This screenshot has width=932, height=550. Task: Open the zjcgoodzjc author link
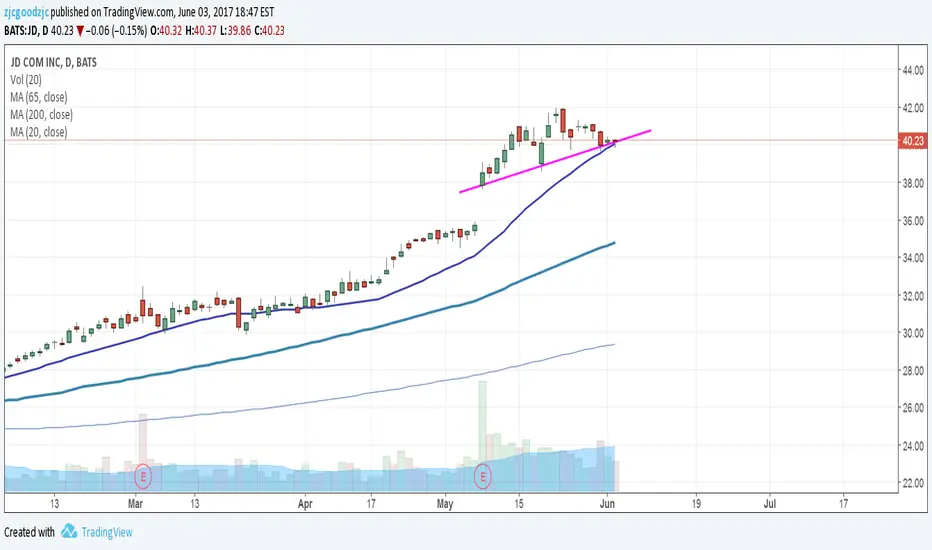27,12
